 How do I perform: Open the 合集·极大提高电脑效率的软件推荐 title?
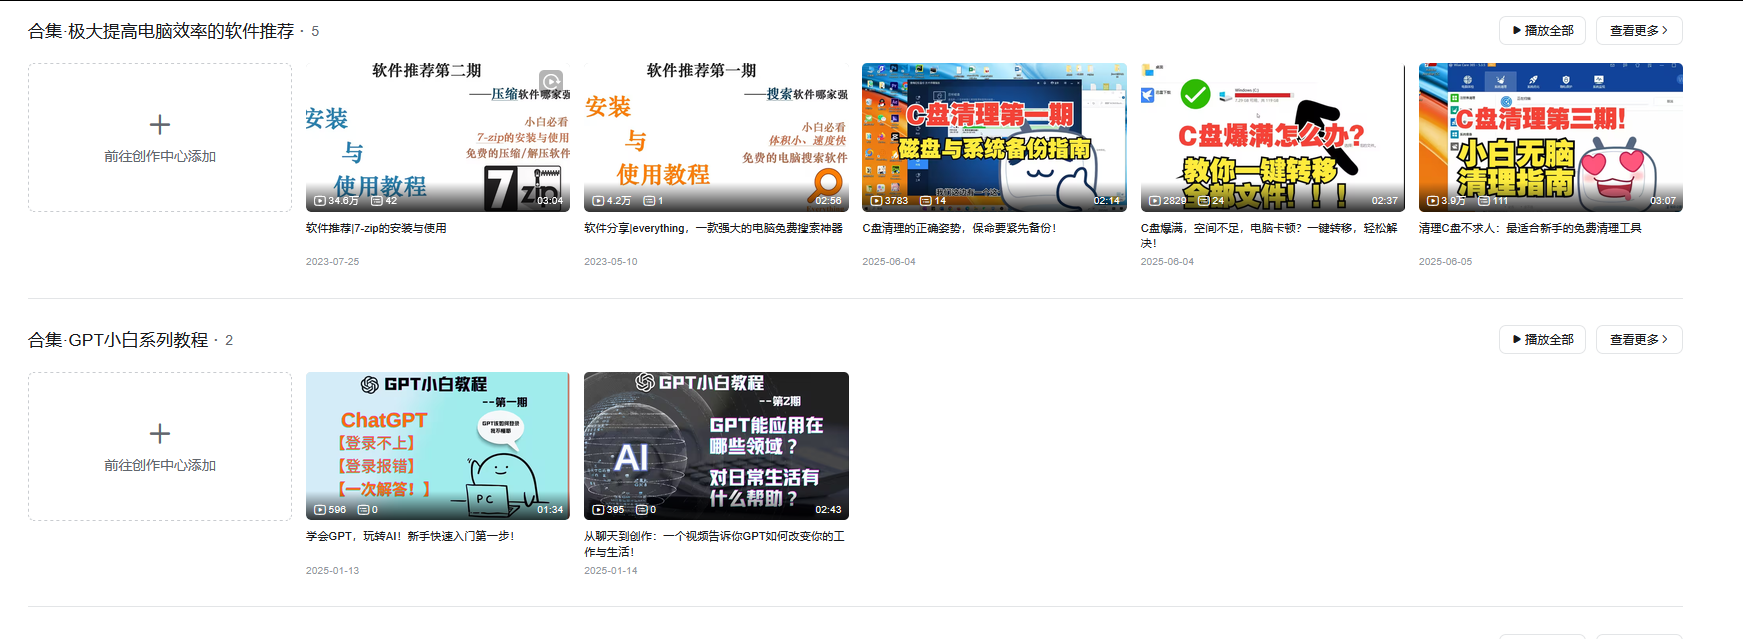click(161, 31)
